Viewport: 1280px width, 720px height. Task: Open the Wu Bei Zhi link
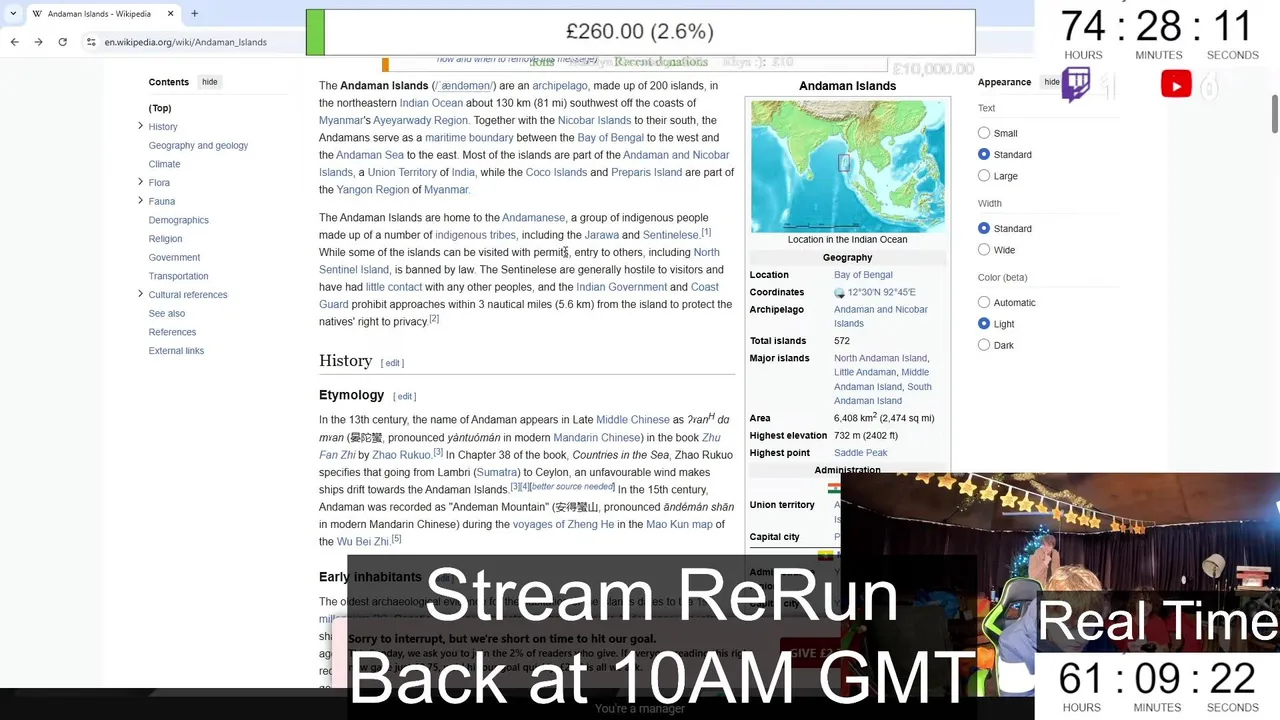(362, 542)
